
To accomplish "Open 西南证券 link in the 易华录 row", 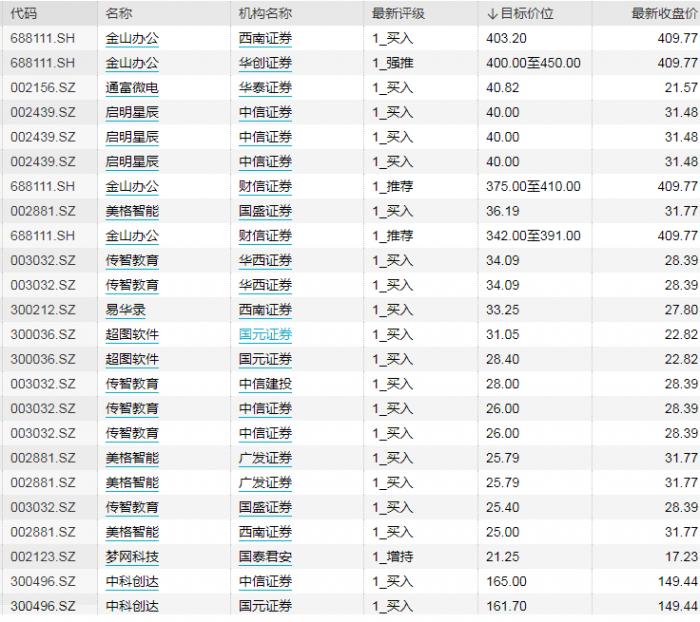I will 265,310.
